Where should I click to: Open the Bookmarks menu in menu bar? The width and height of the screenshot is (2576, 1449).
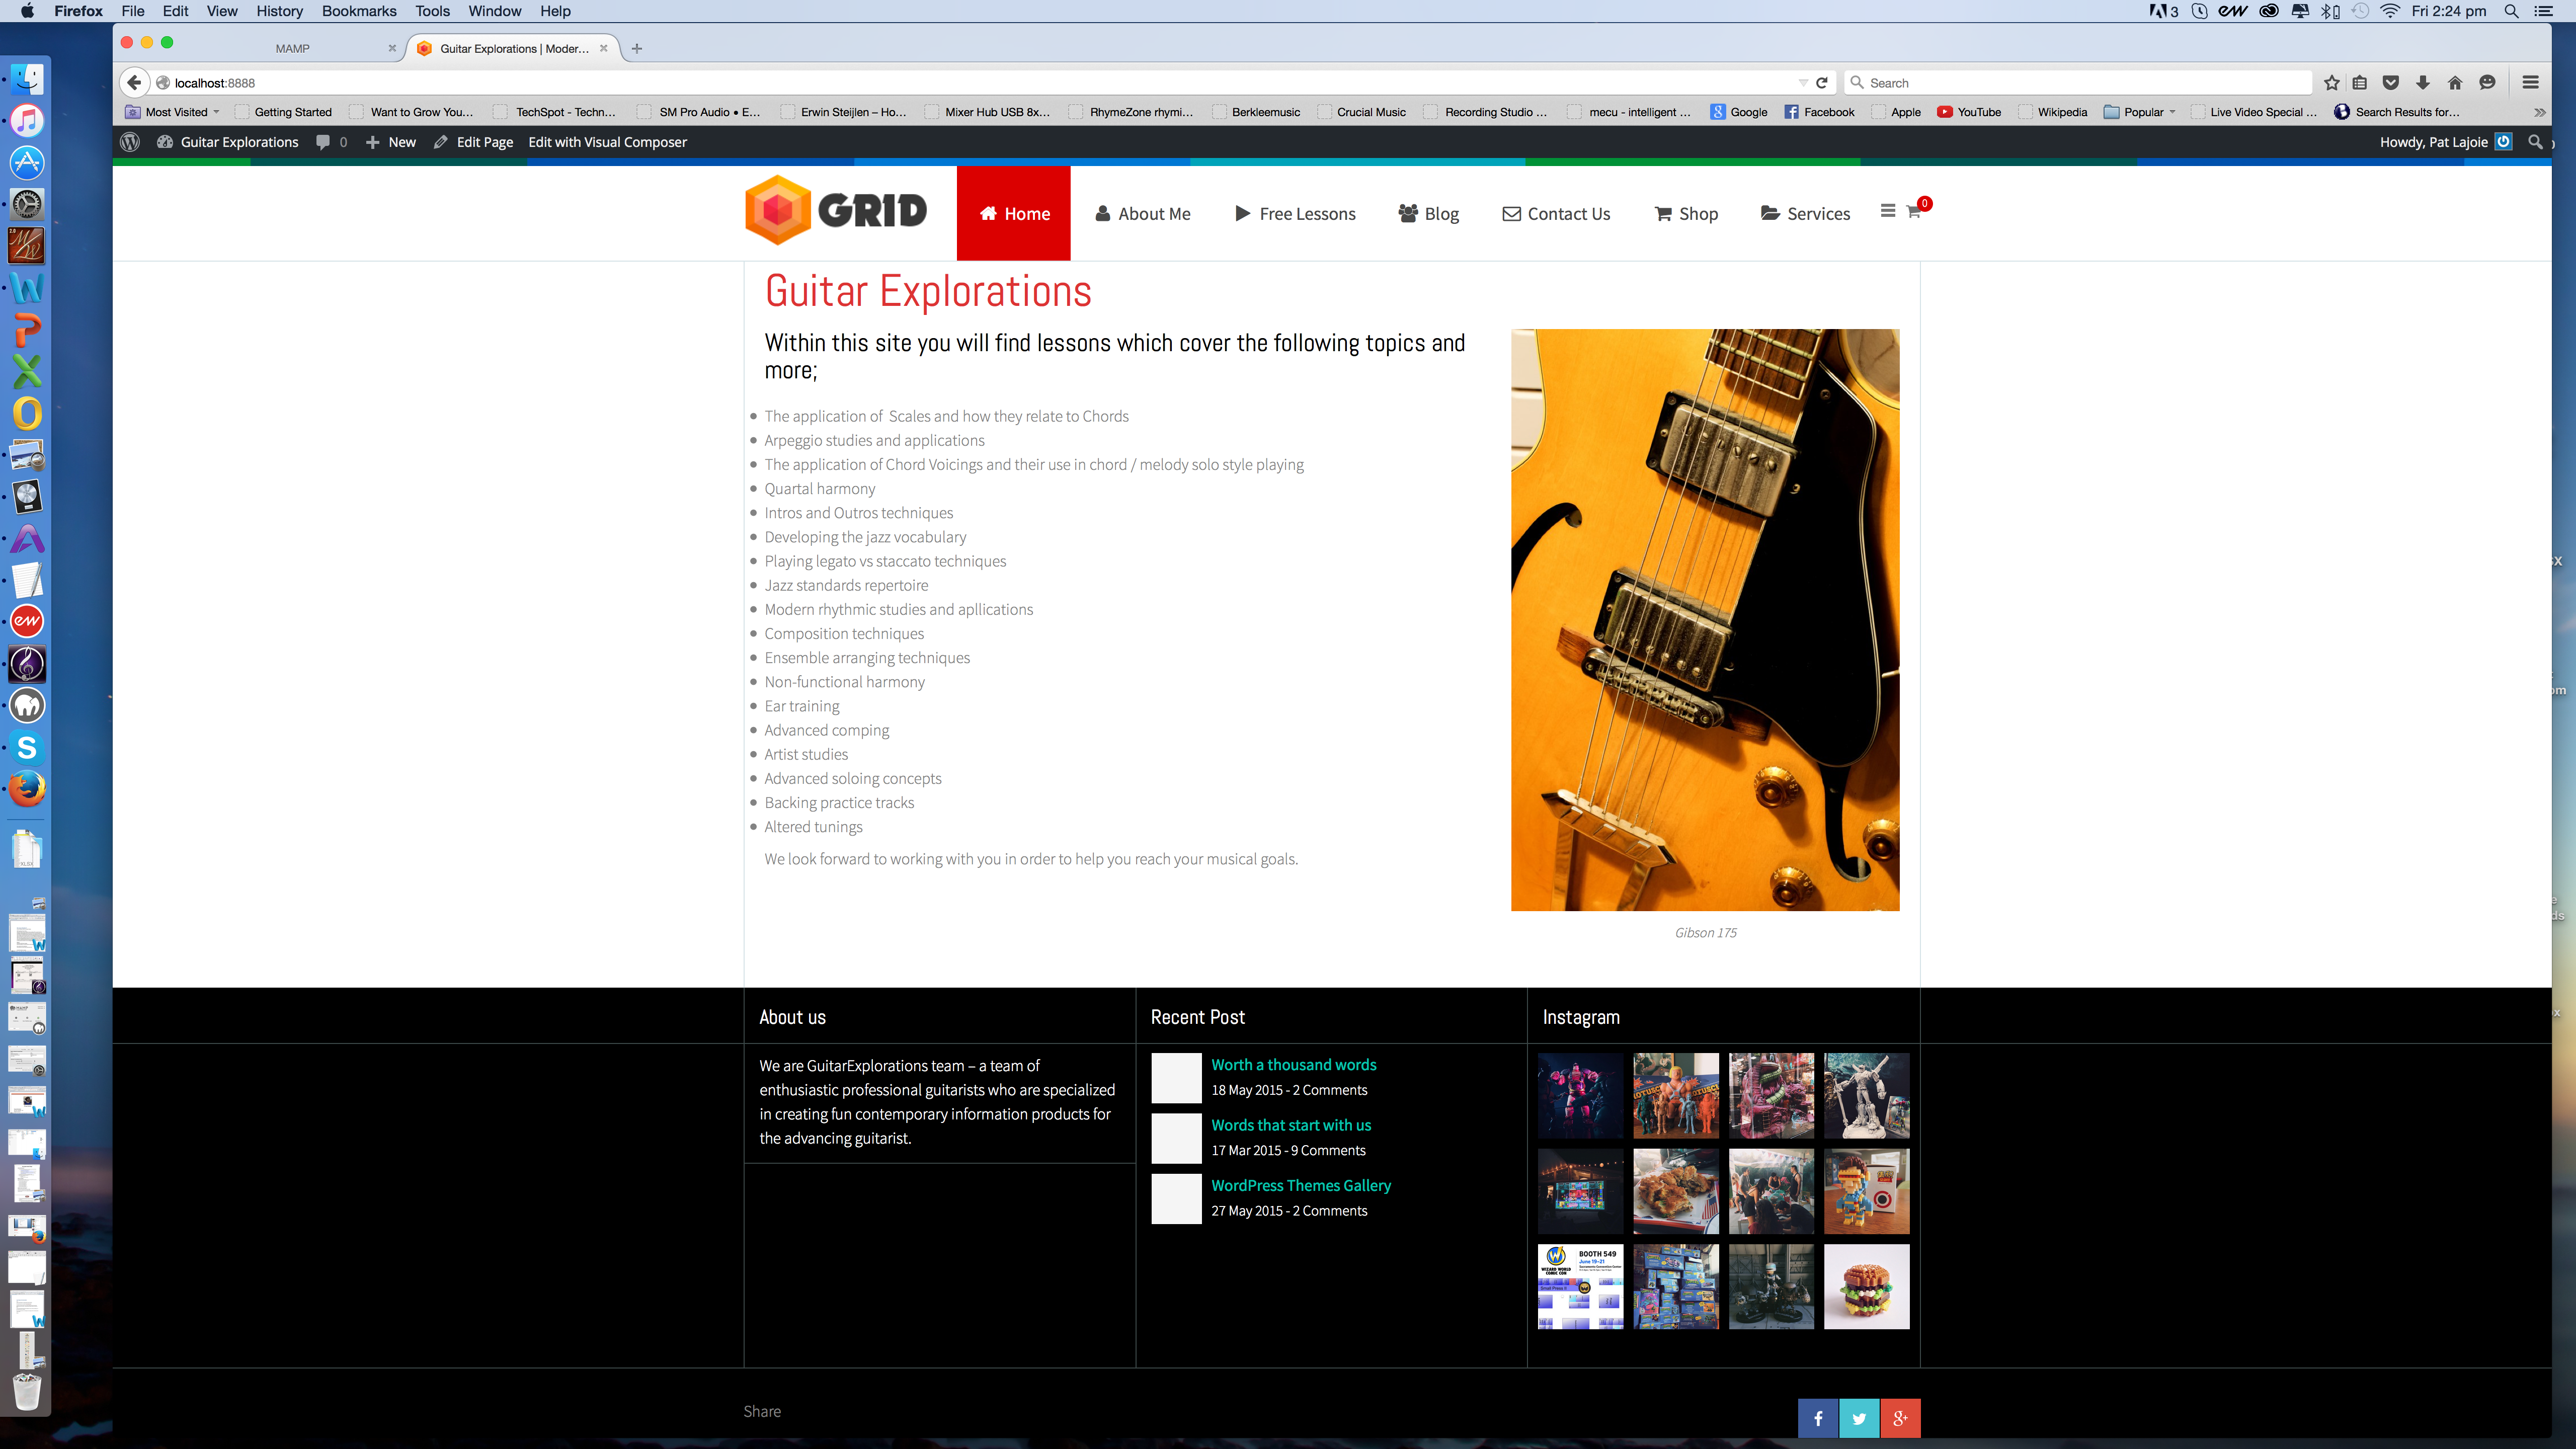pos(359,11)
